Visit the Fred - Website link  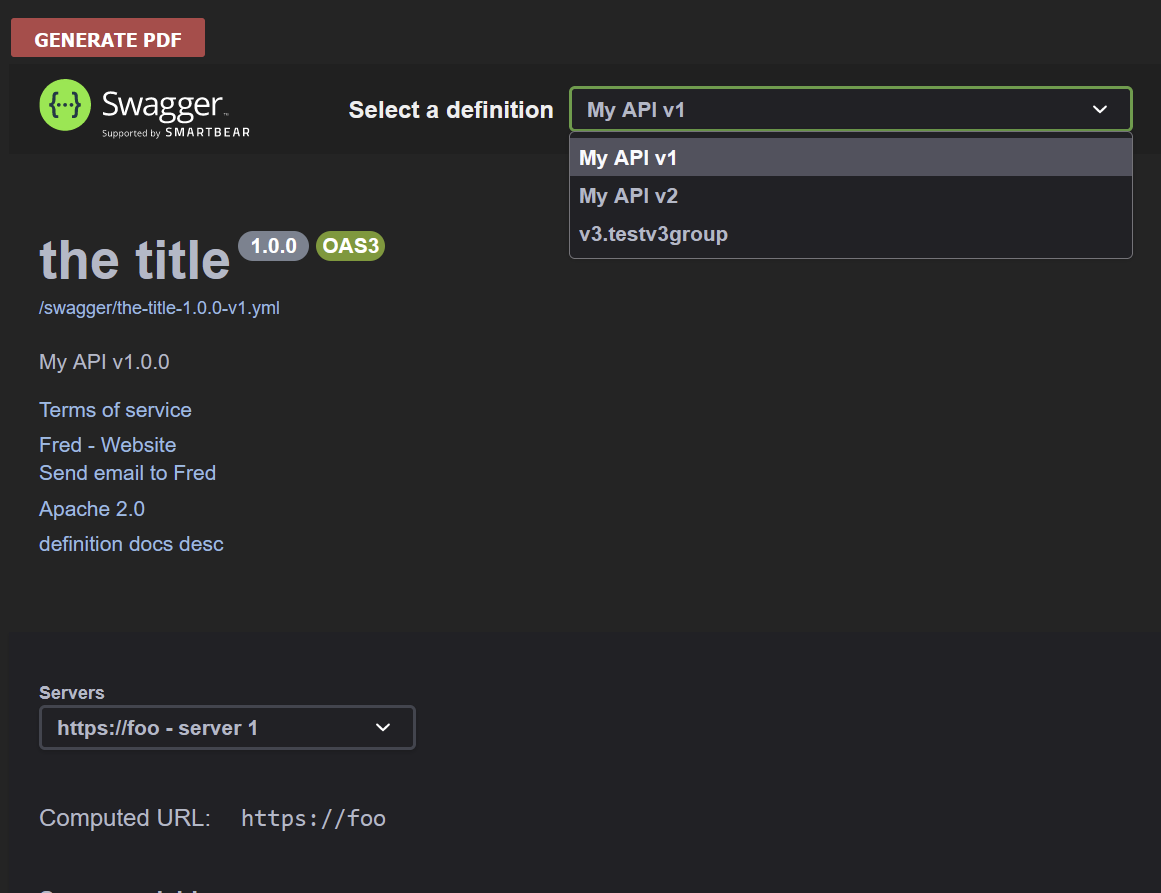[x=107, y=444]
